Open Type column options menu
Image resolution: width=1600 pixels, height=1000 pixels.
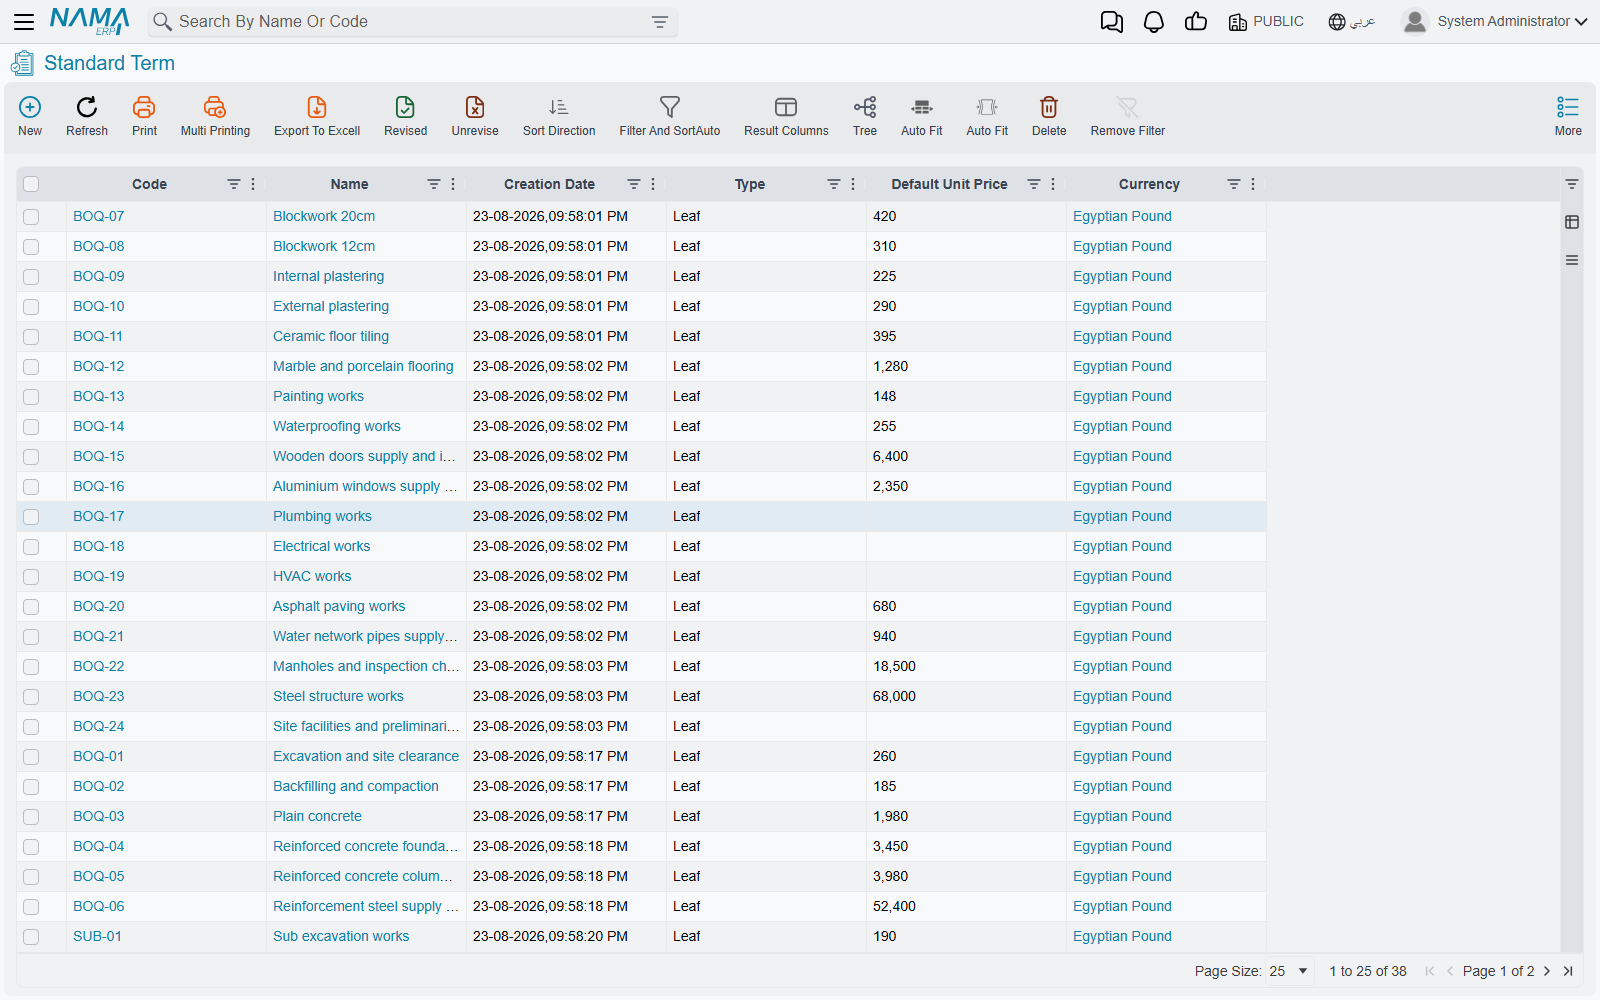click(853, 184)
